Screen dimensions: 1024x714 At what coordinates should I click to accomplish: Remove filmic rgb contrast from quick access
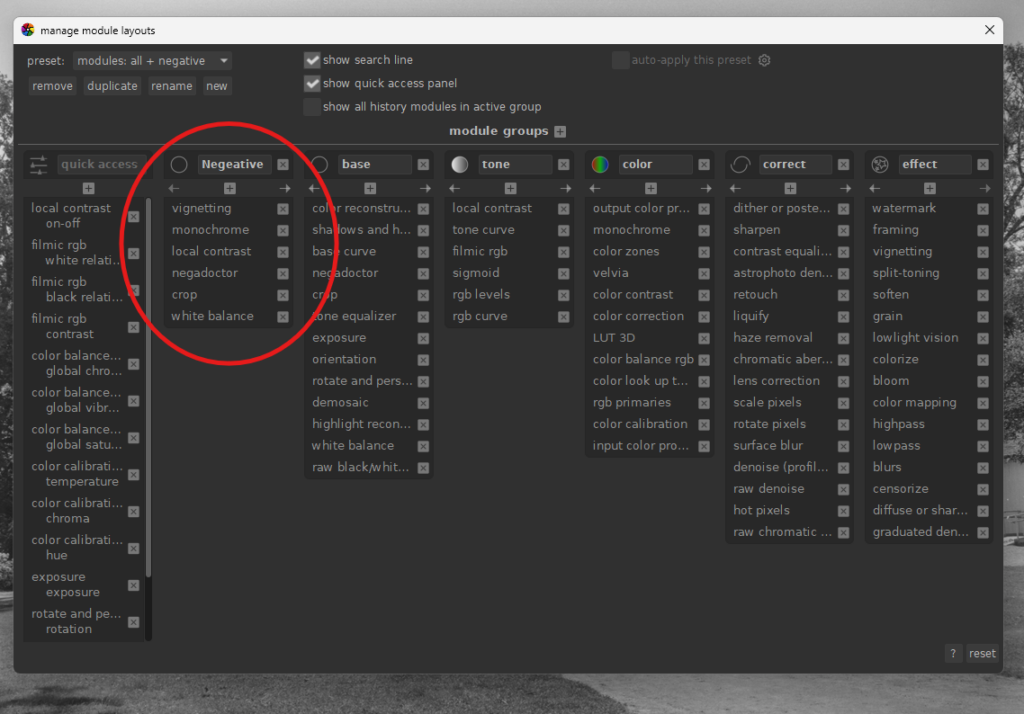(x=133, y=327)
